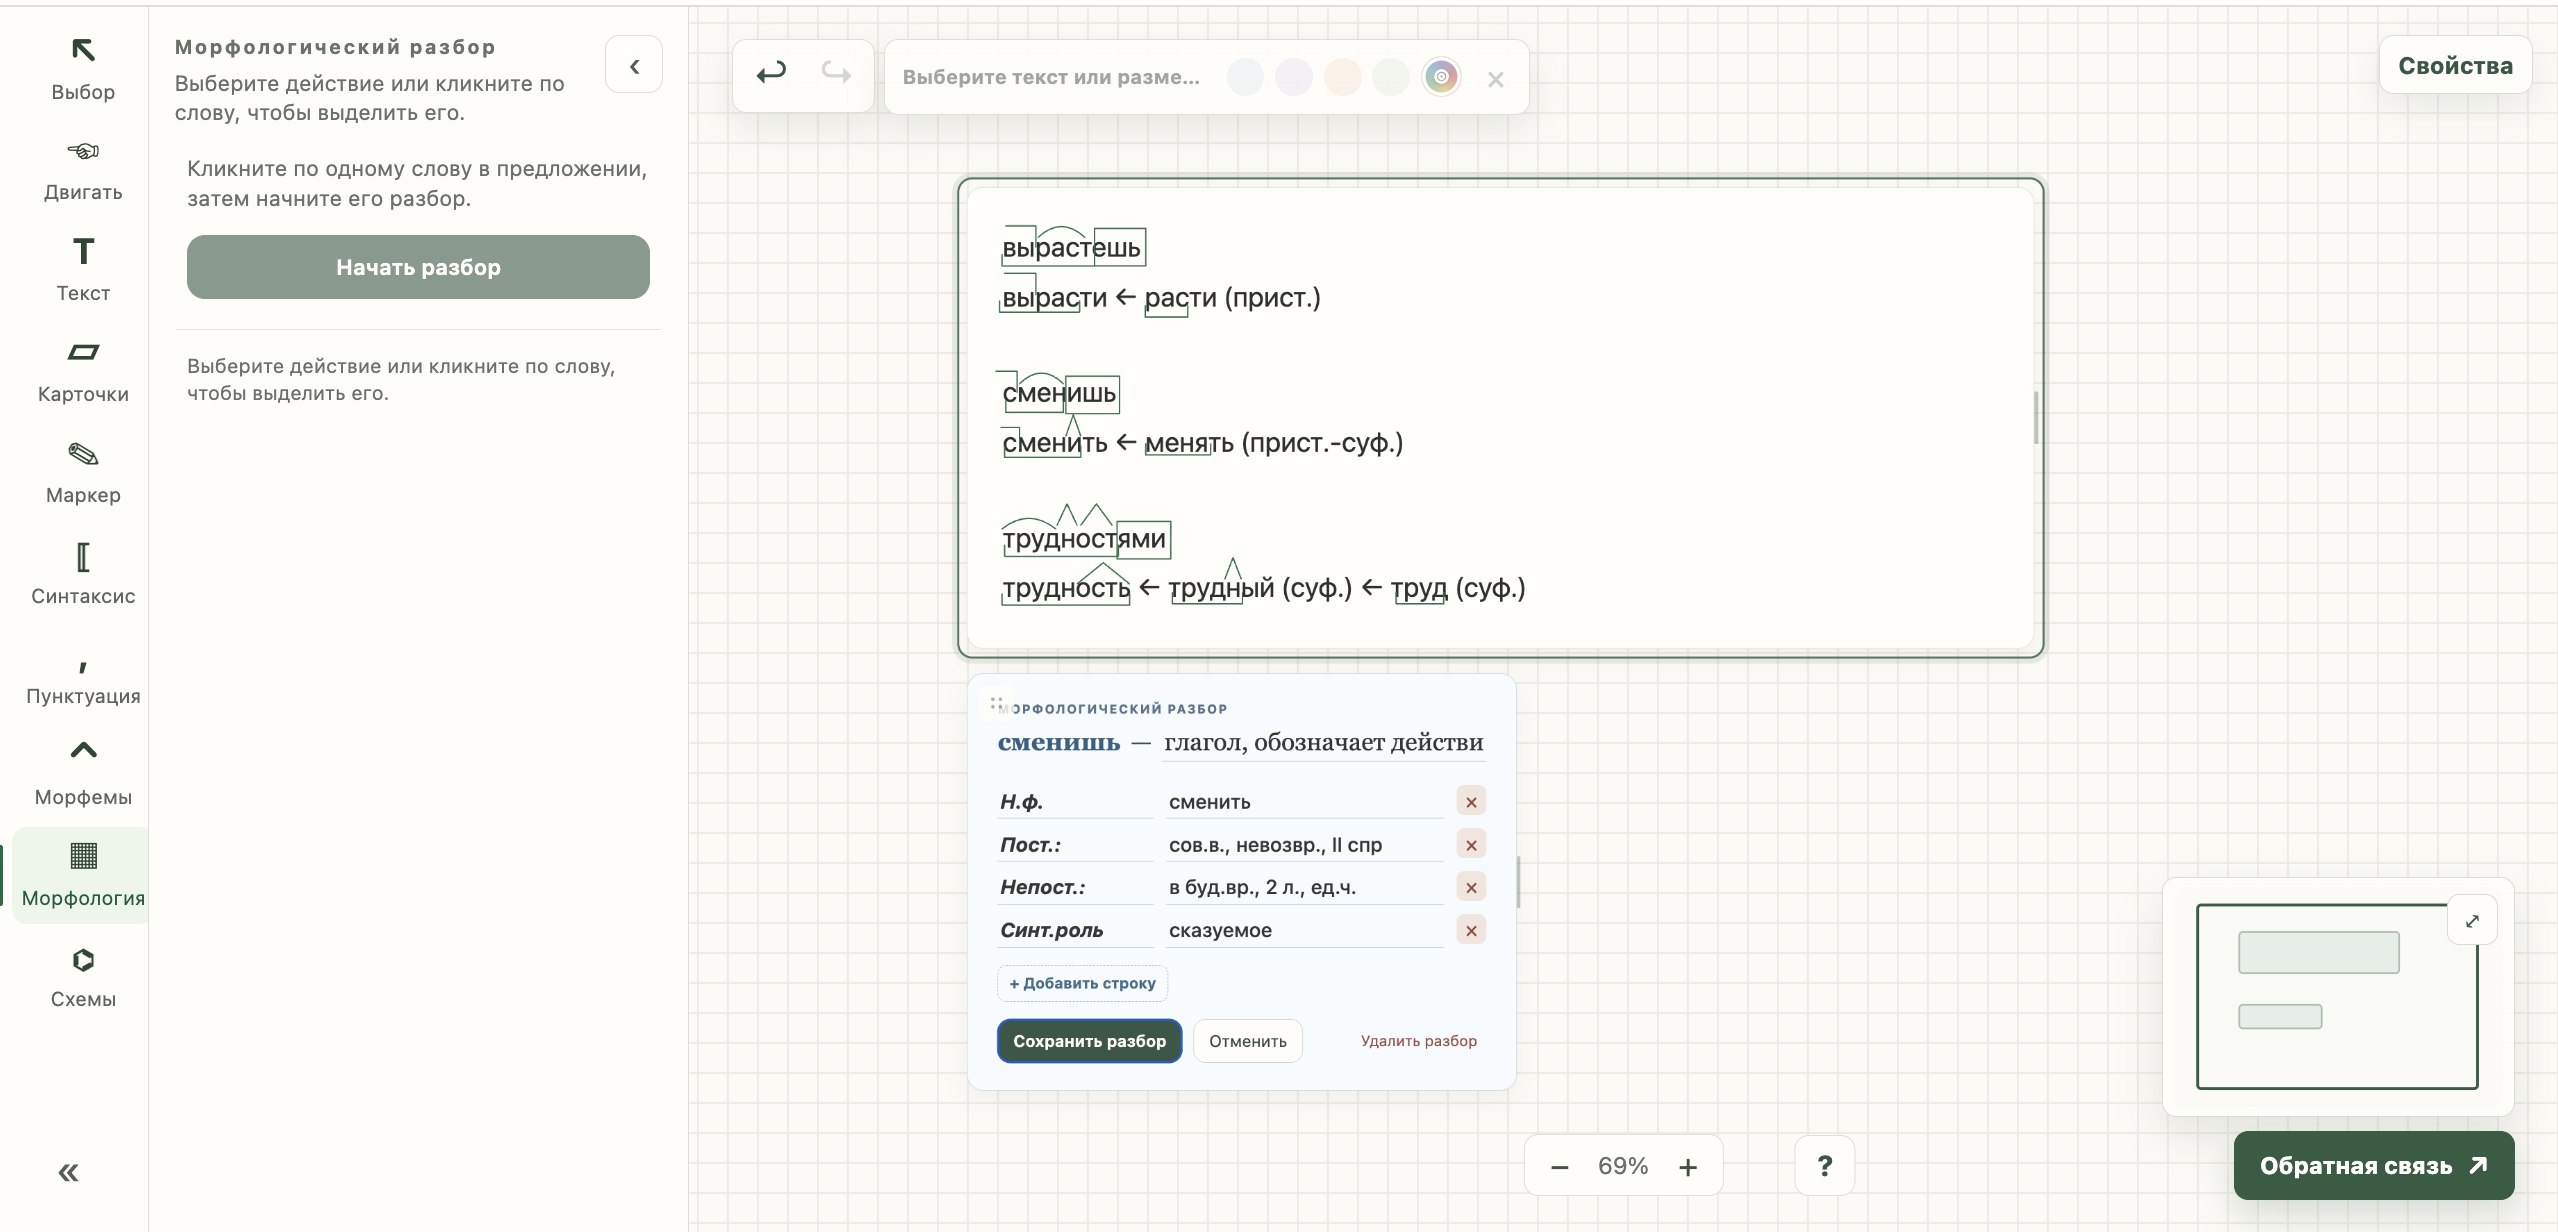Click the undo arrow
This screenshot has width=2558, height=1232.
tap(771, 73)
